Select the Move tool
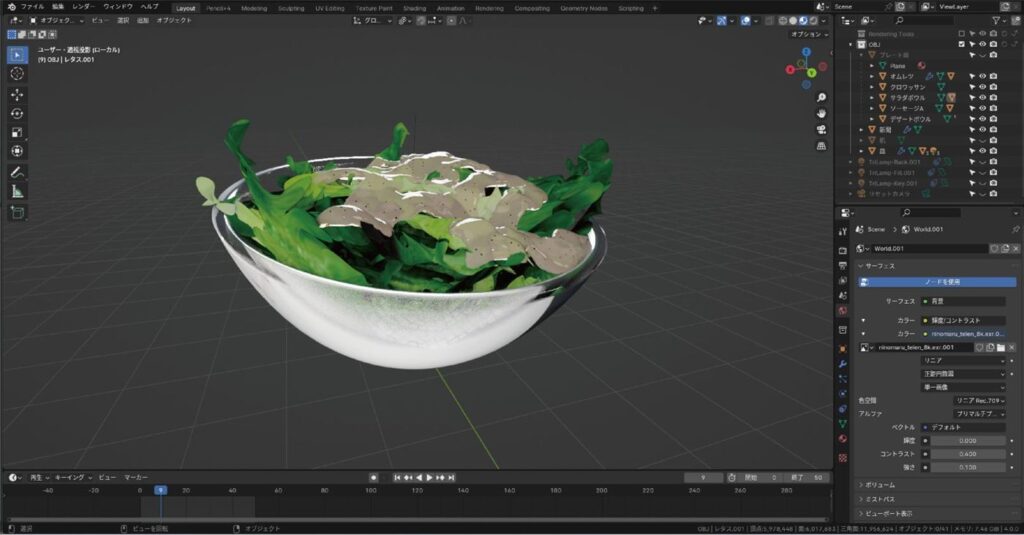The height and width of the screenshot is (535, 1024). pyautogui.click(x=17, y=95)
